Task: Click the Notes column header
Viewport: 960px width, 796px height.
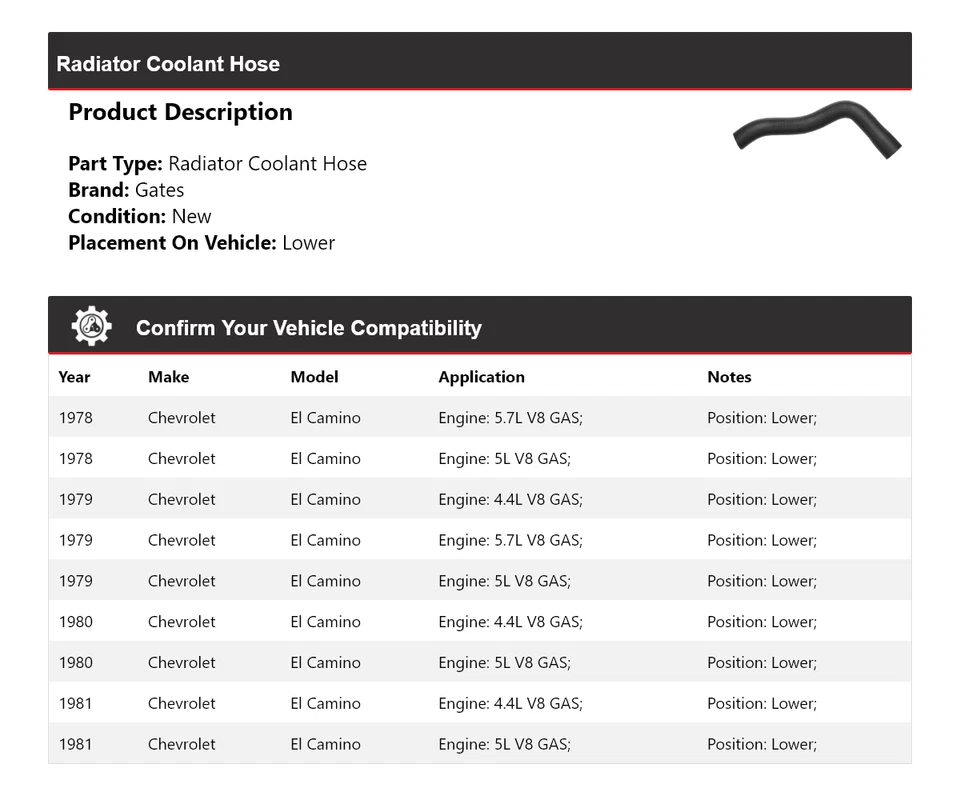Action: coord(729,377)
